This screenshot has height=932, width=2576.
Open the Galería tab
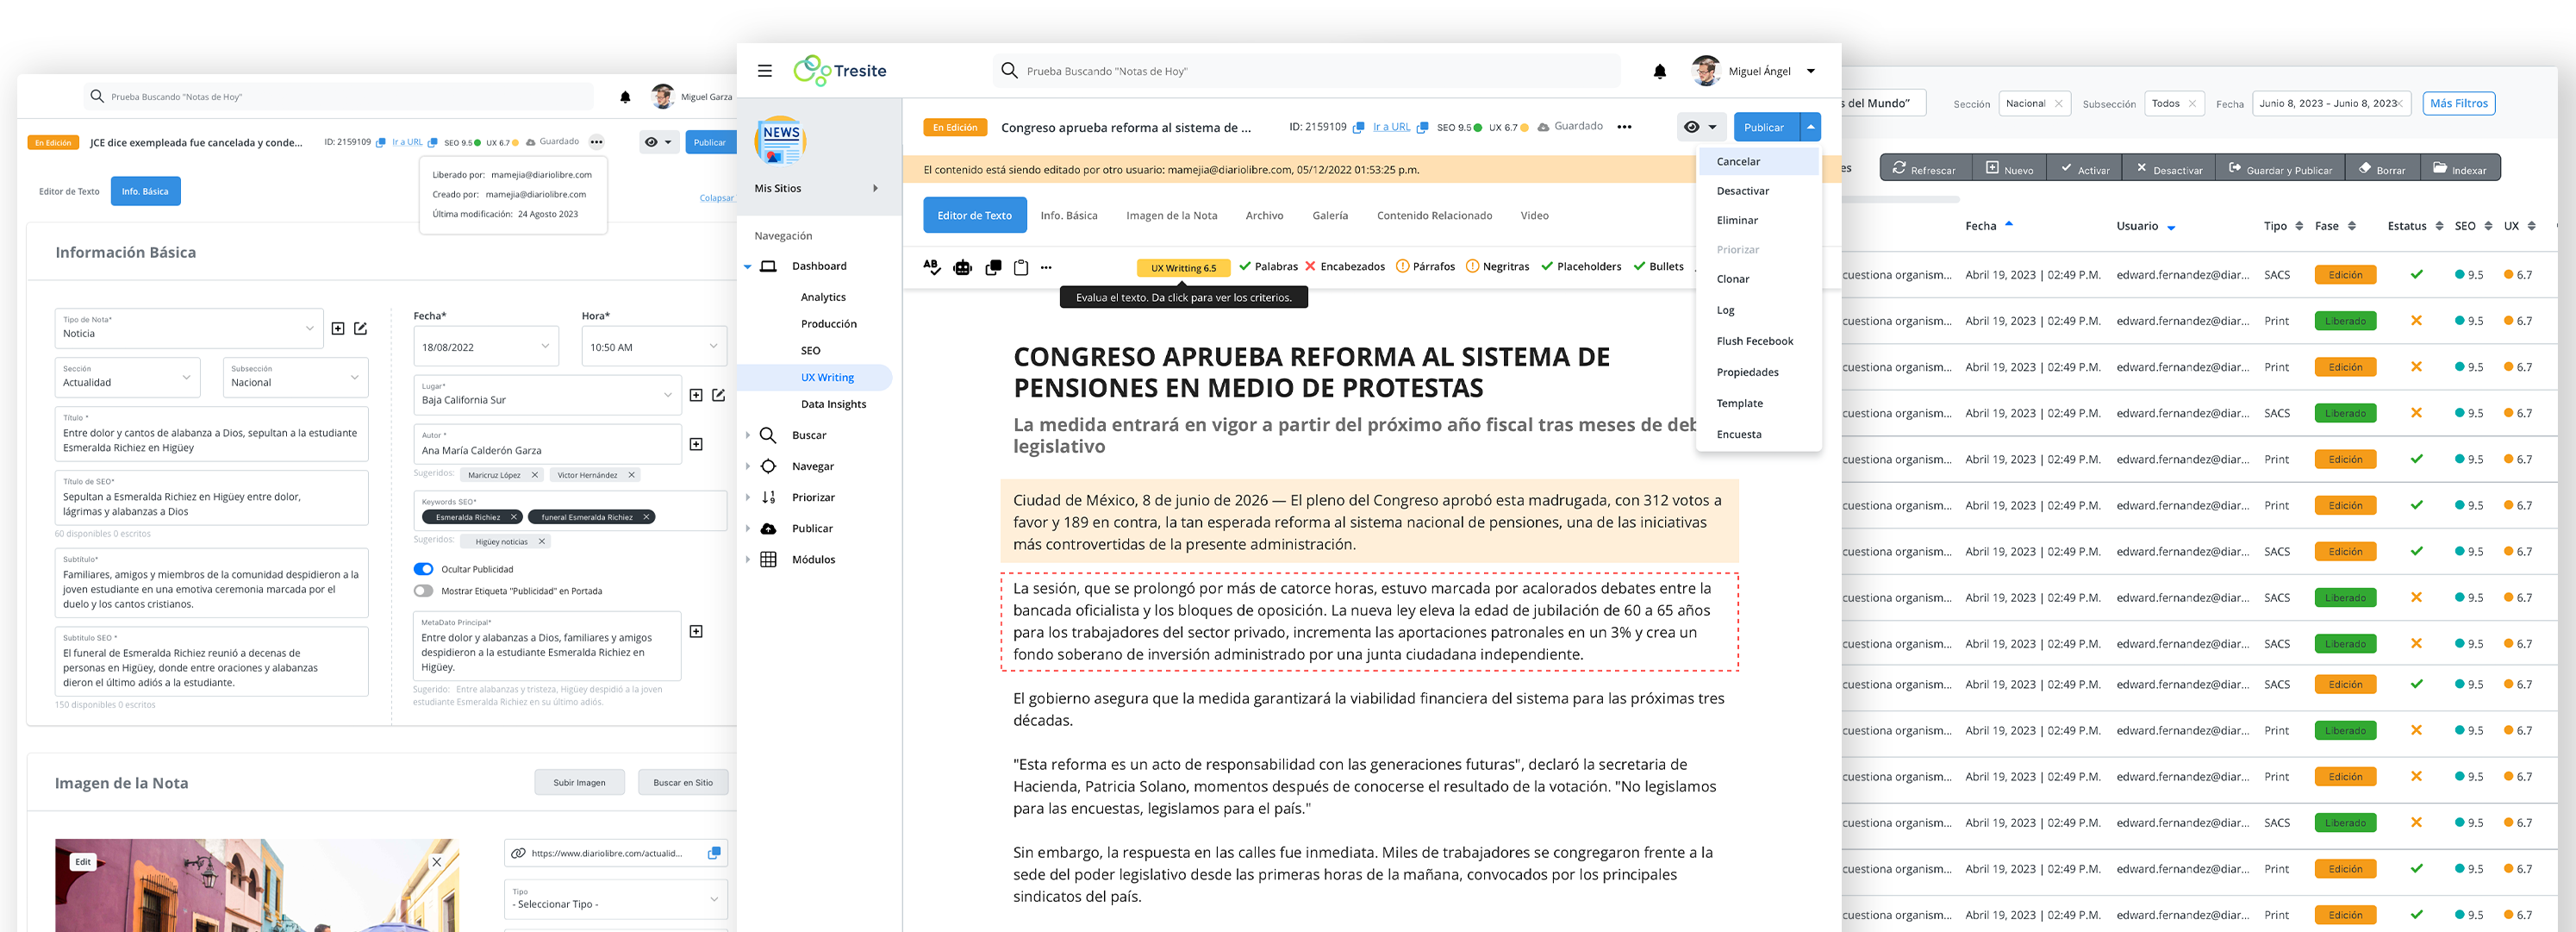(x=1330, y=215)
